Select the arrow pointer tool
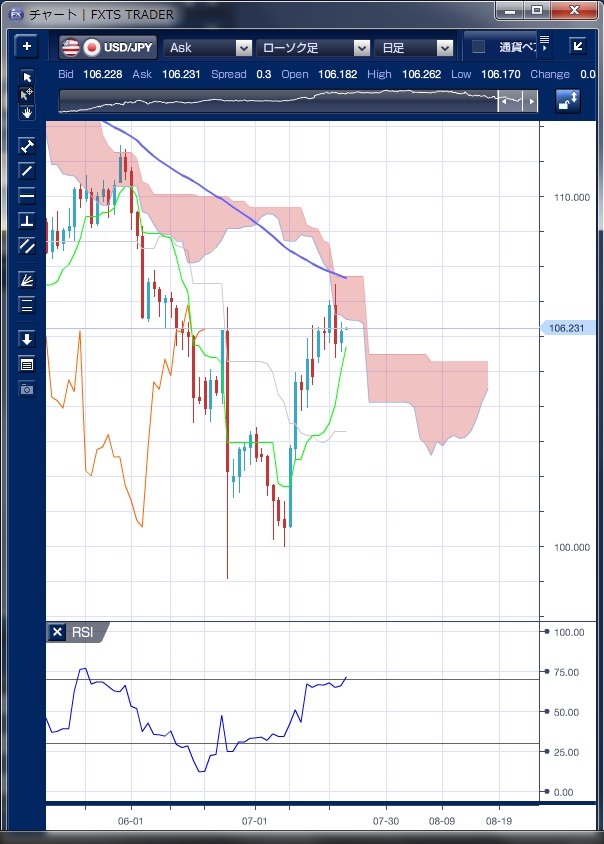 [x=27, y=78]
